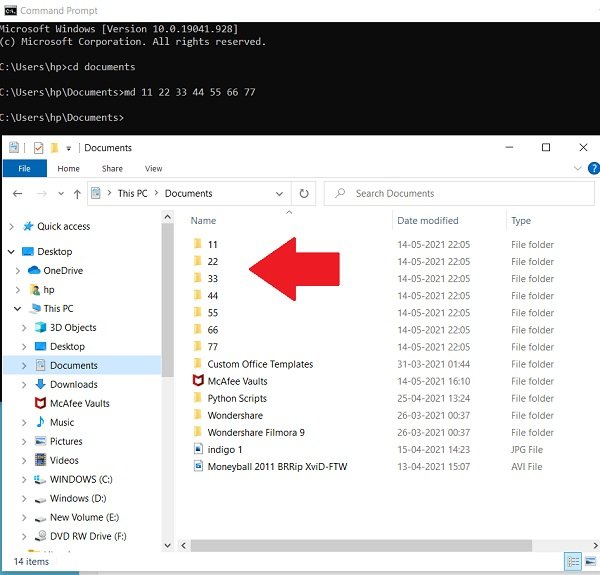The height and width of the screenshot is (575, 600).
Task: Select the McAfee Vaults folder icon in file list
Action: coord(198,381)
